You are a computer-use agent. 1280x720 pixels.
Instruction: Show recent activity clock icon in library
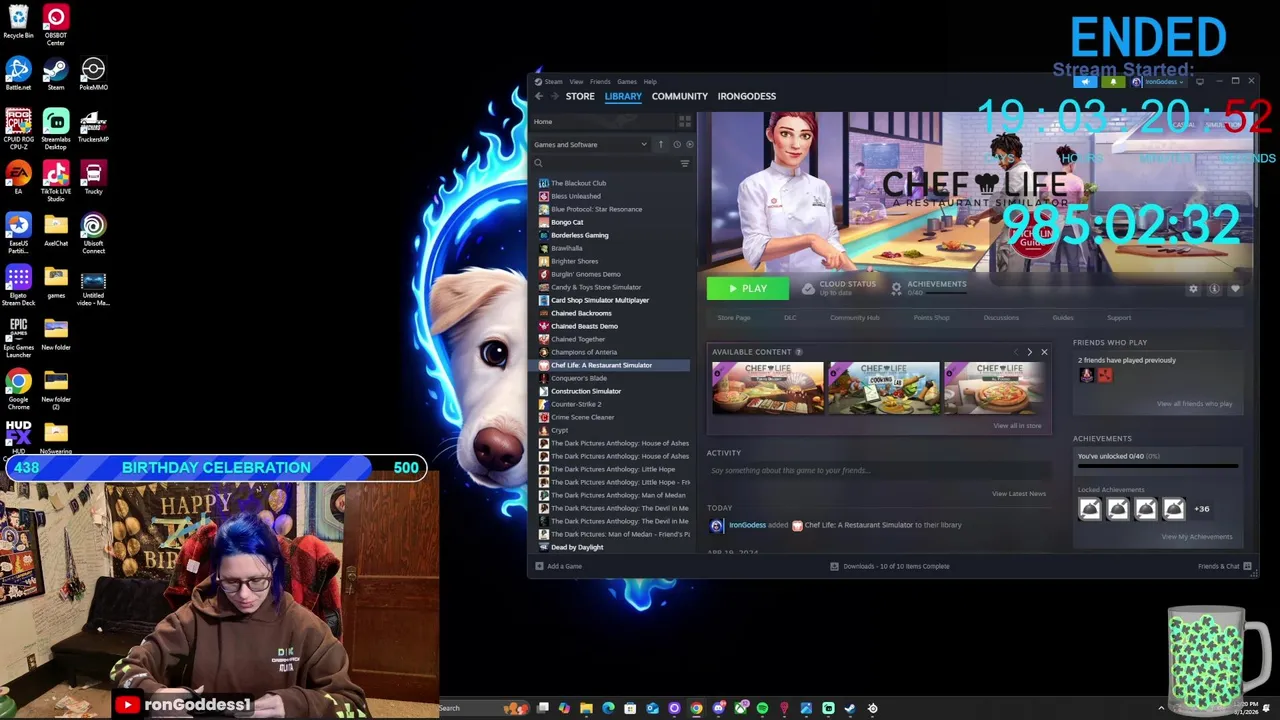click(677, 144)
